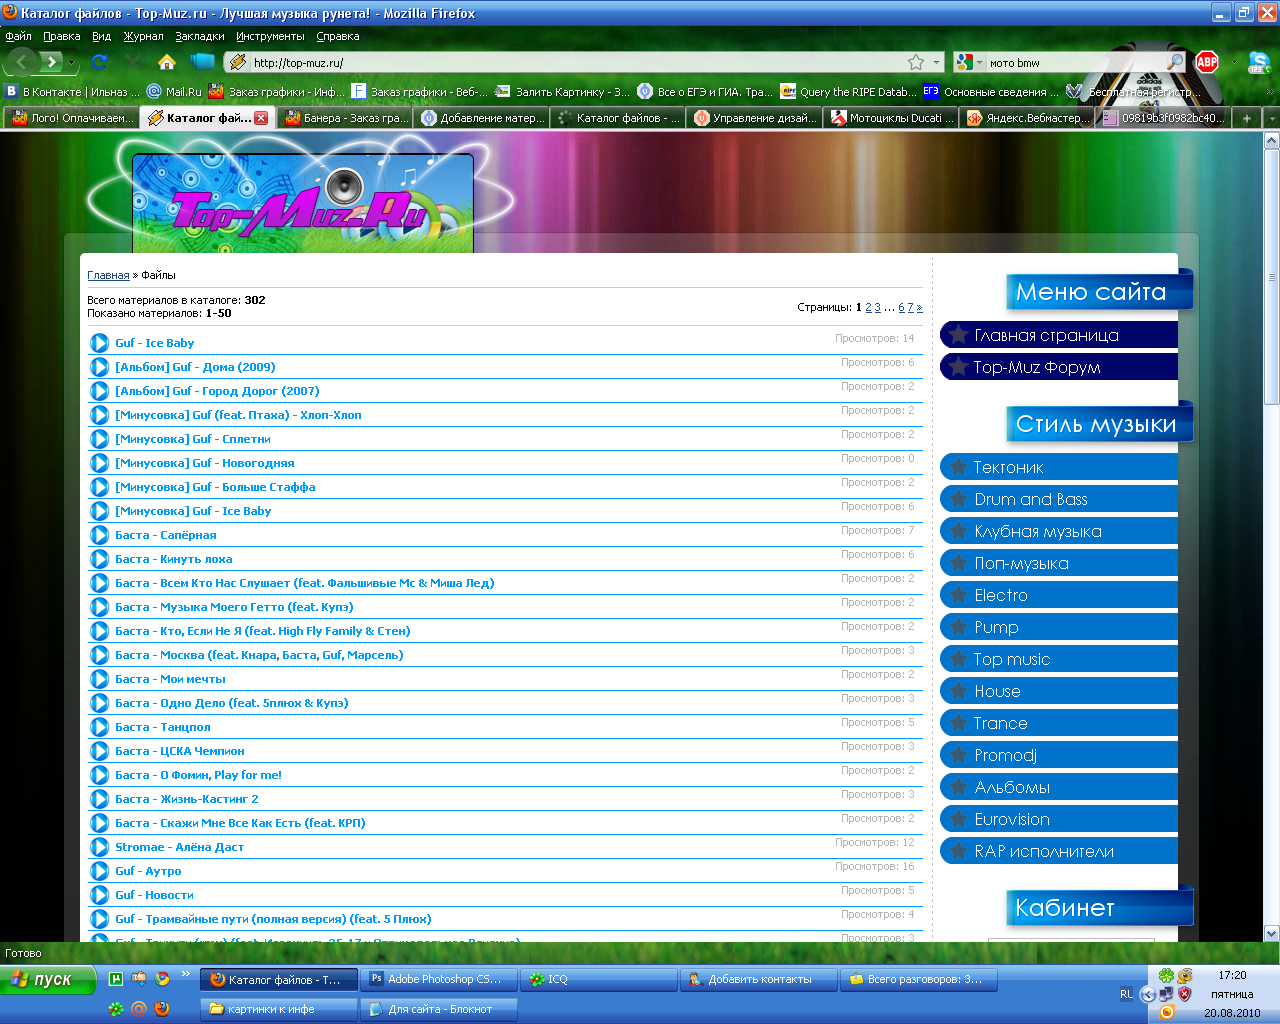
Task: Switch to the Яндекс.Вебмастер tab
Action: pos(1027,118)
